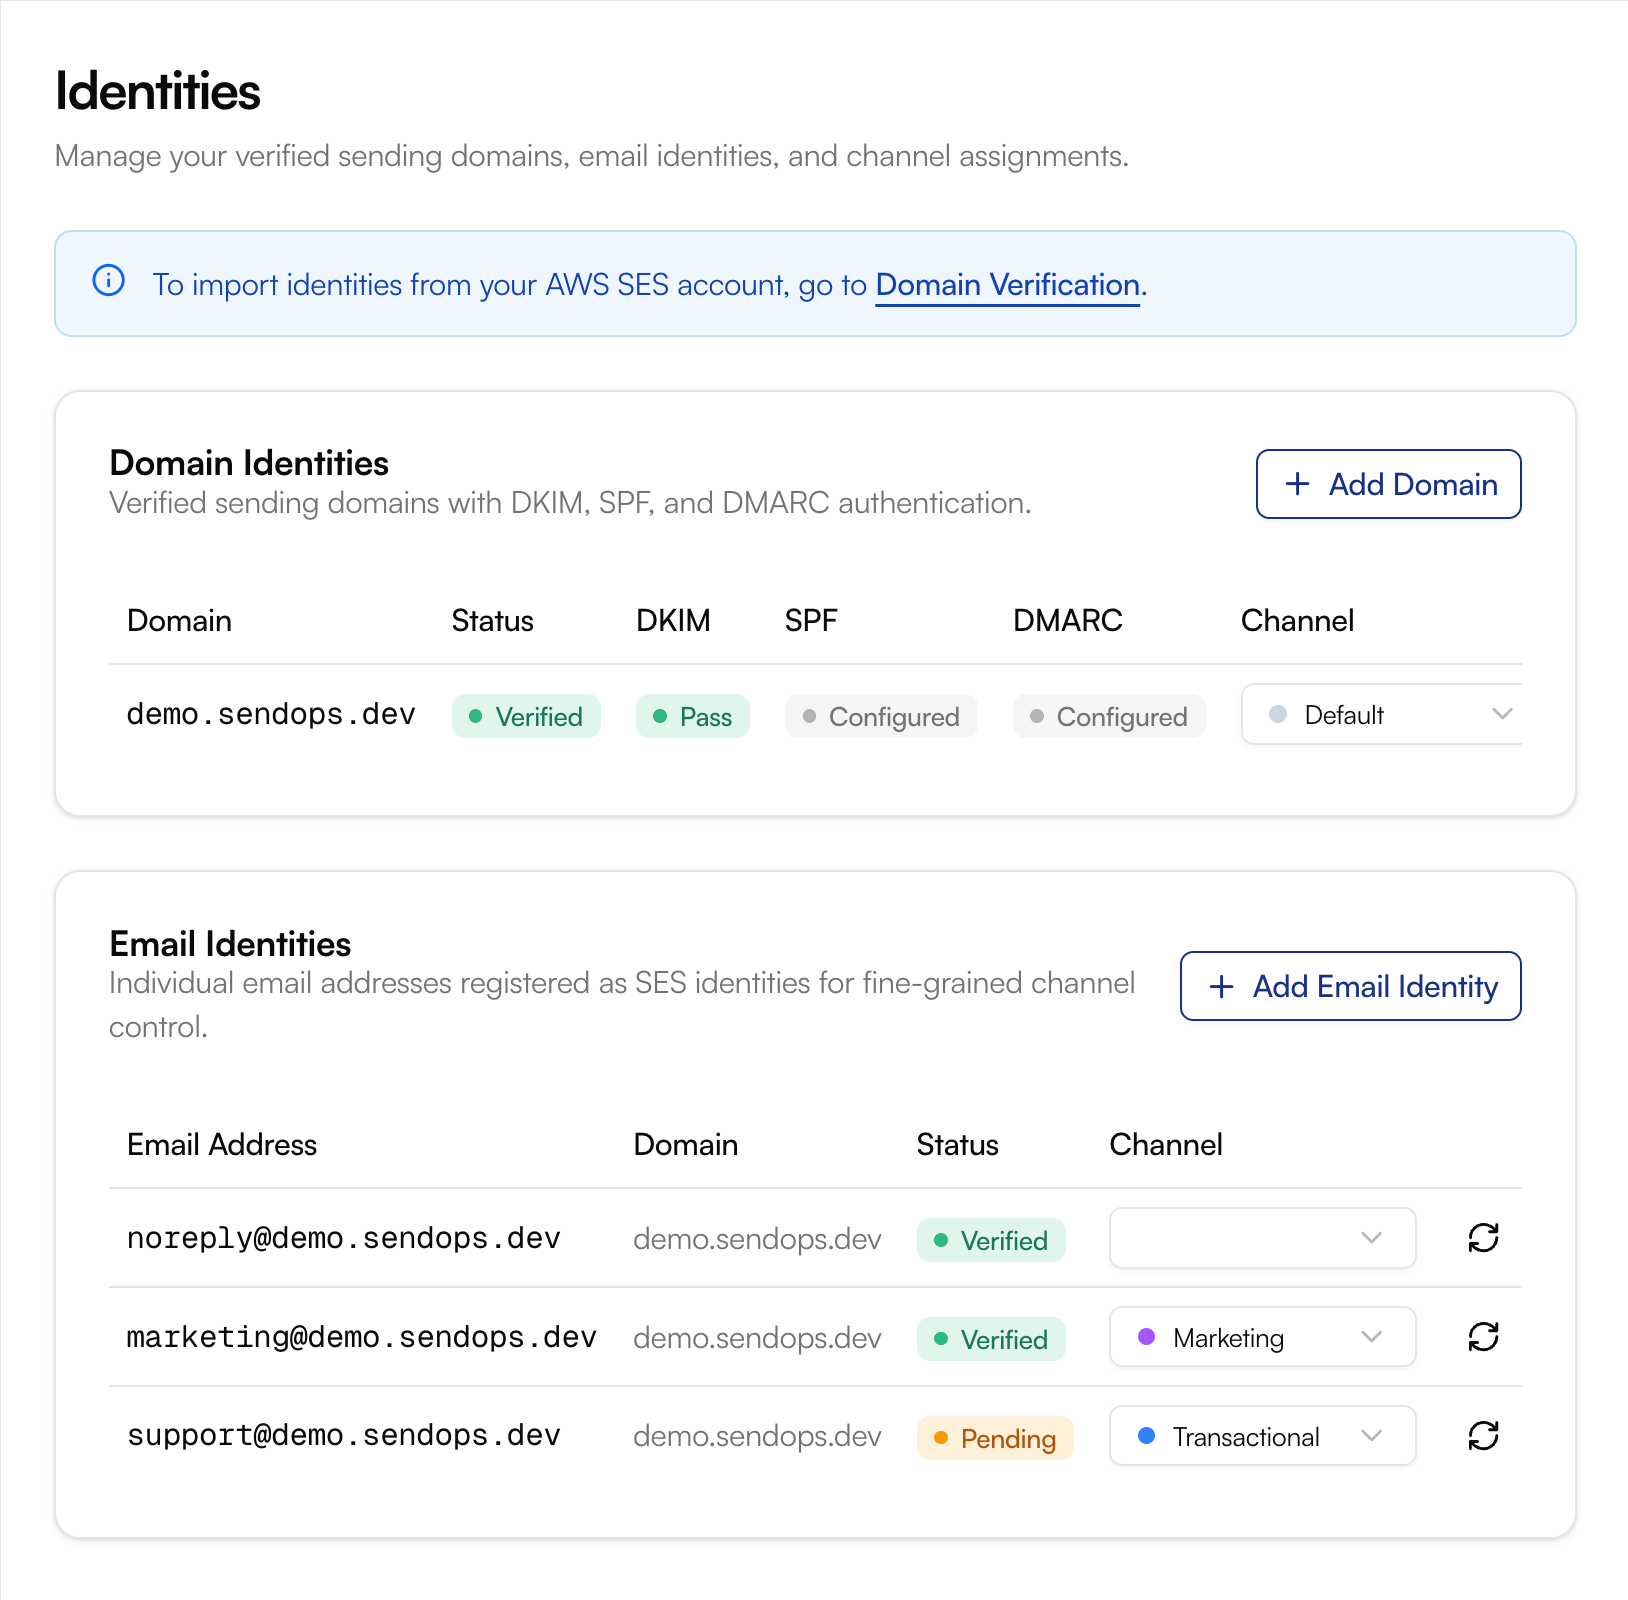The width and height of the screenshot is (1628, 1600).
Task: Click the Add Domain button
Action: [x=1388, y=484]
